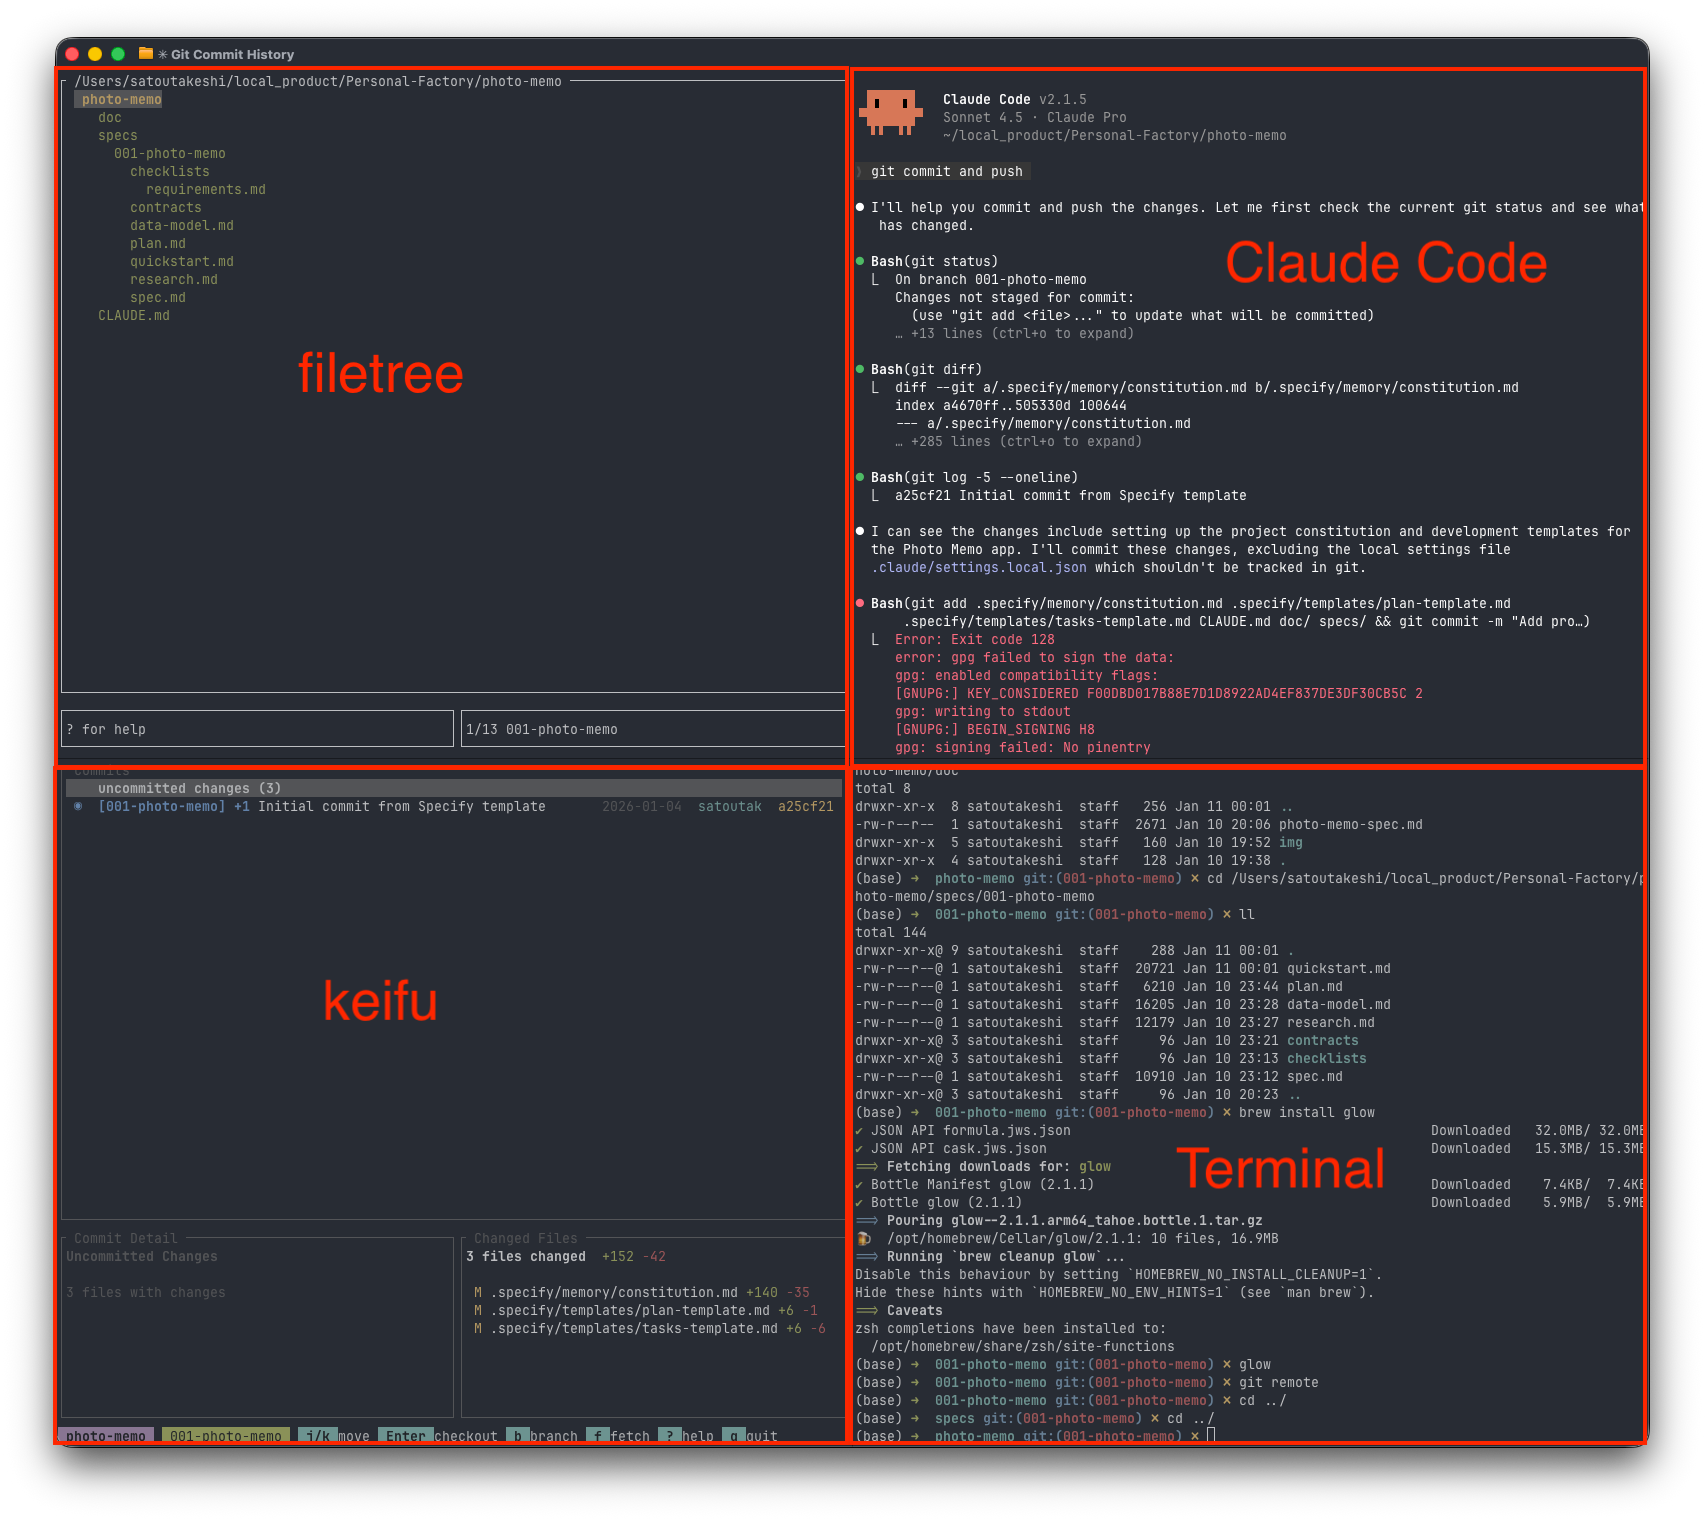The width and height of the screenshot is (1705, 1521).
Task: Click the Claude Code mascot logo
Action: coord(890,112)
